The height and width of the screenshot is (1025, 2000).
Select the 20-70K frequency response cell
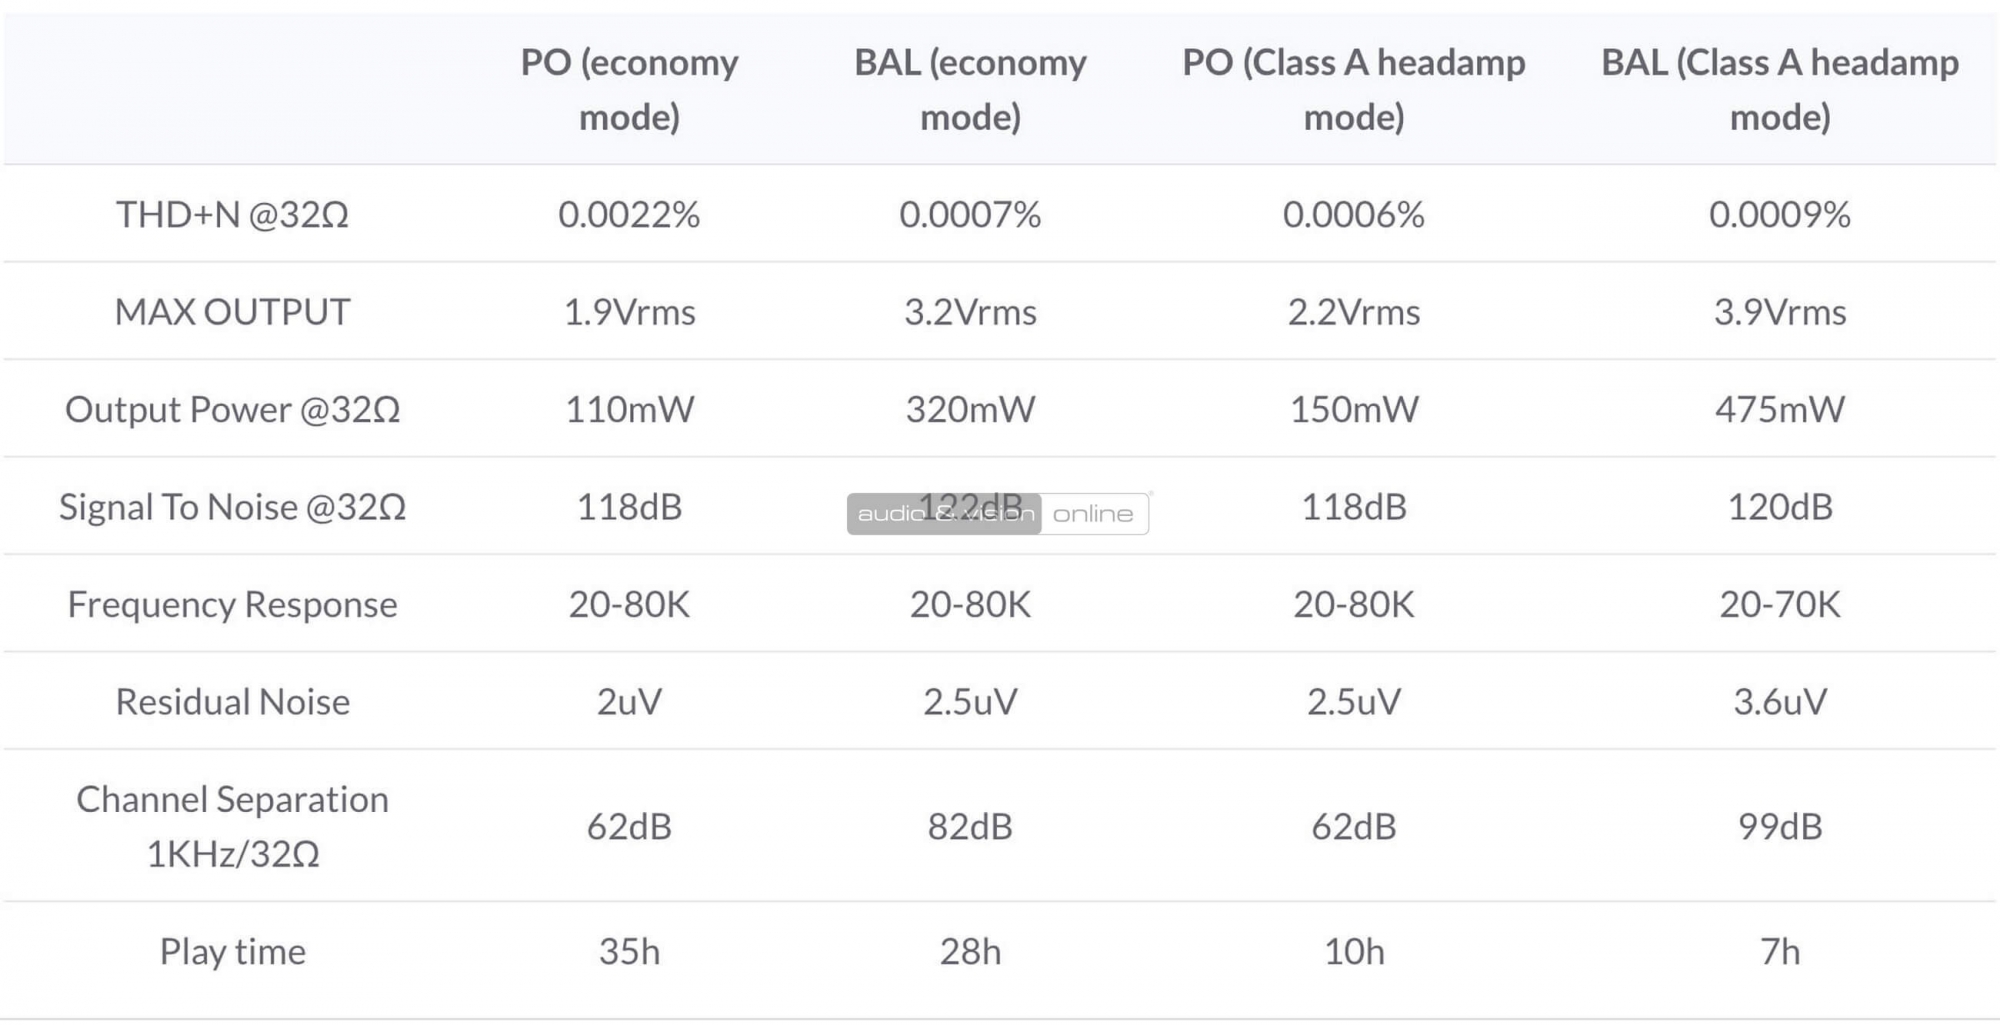pos(1780,604)
